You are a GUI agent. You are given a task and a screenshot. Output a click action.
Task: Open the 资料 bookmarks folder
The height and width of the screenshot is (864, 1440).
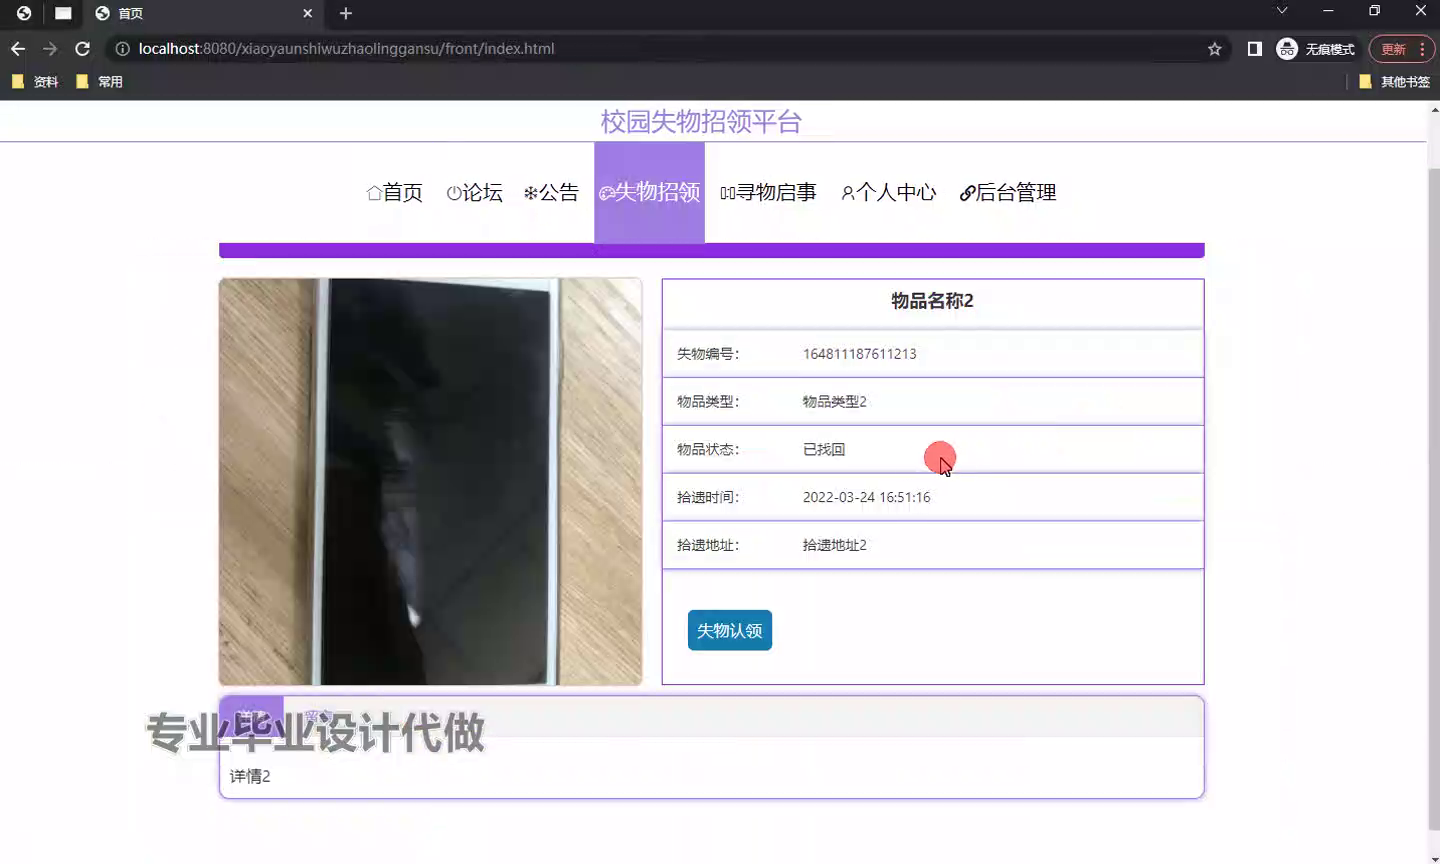[35, 82]
